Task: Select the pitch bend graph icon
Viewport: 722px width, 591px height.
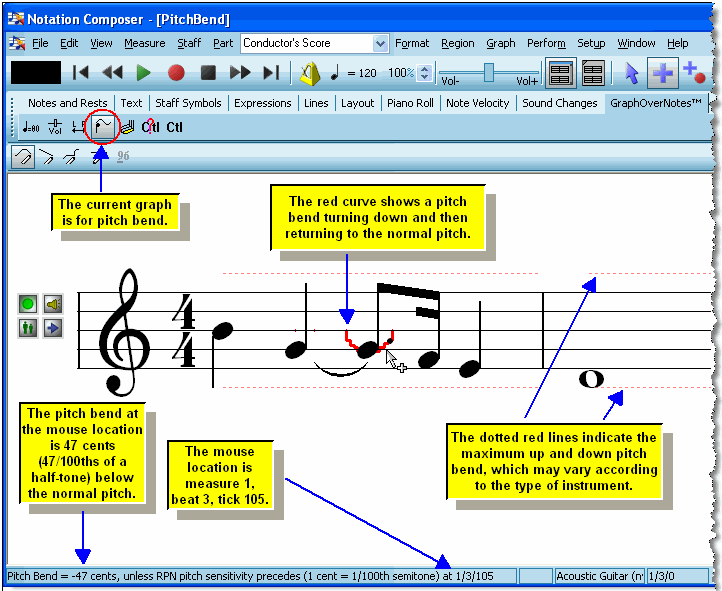Action: coord(103,127)
